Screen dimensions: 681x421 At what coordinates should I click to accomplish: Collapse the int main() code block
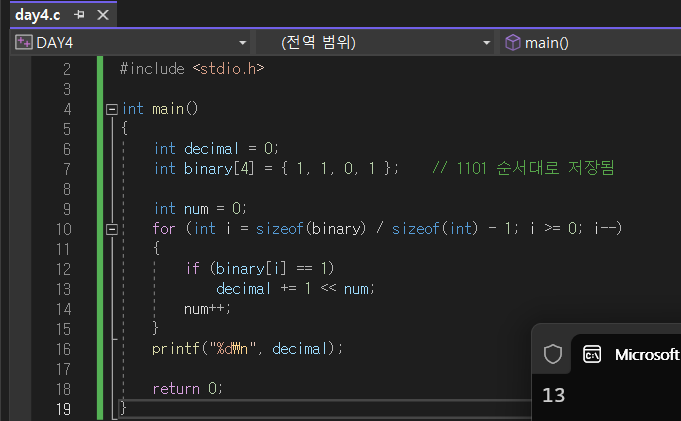[112, 109]
